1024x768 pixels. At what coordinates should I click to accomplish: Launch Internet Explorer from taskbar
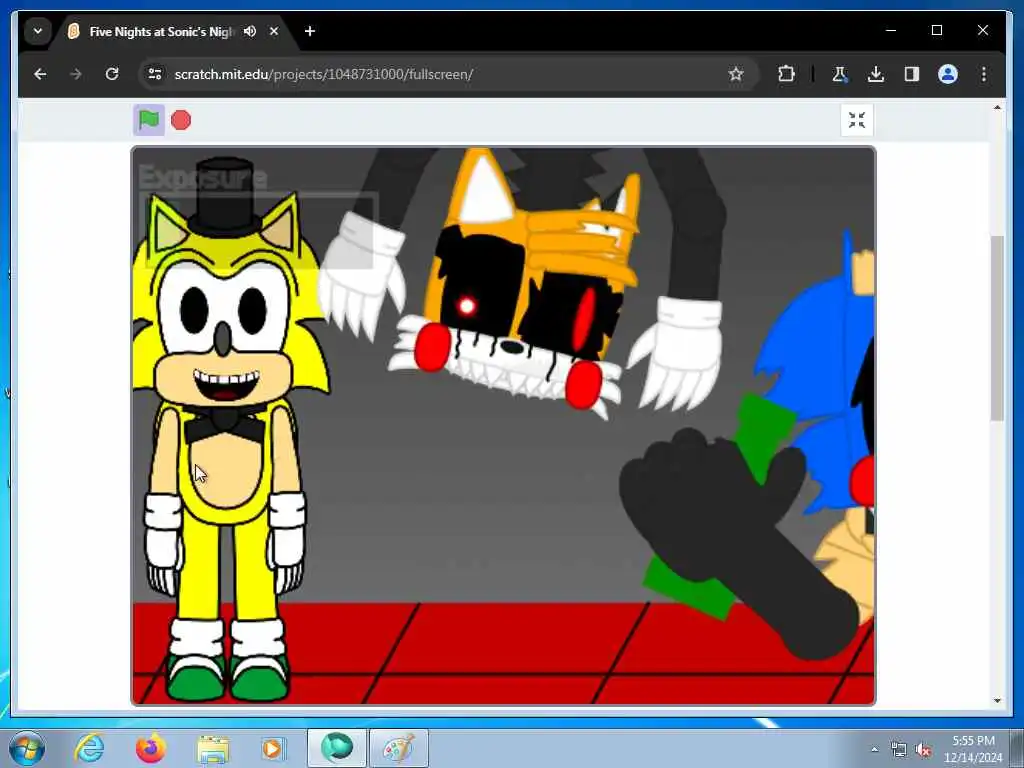pyautogui.click(x=89, y=748)
